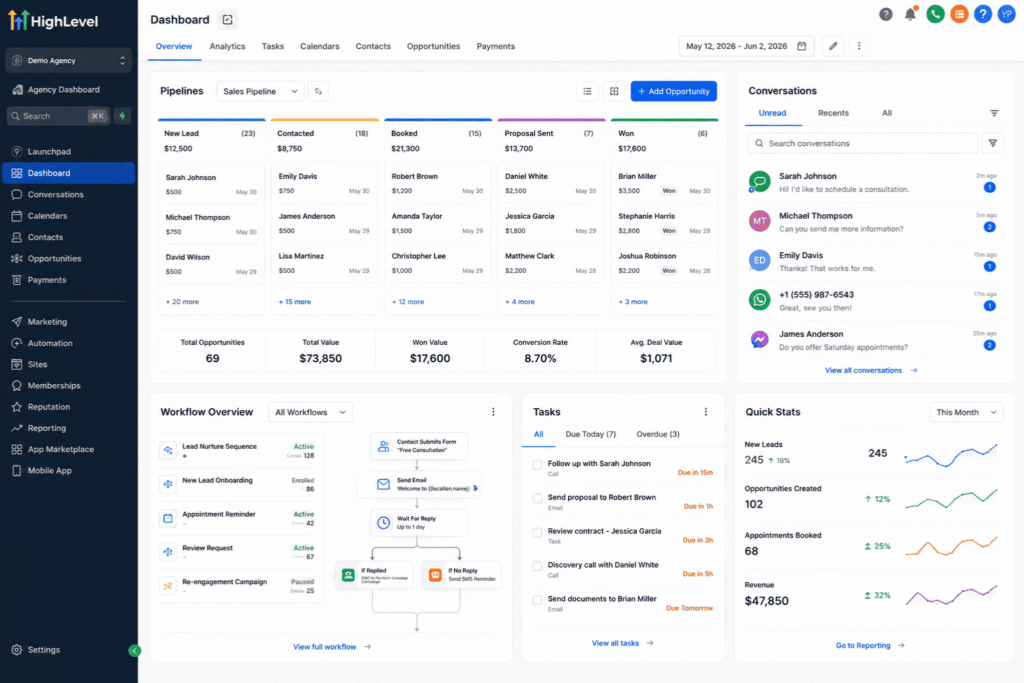Open Michael Thompson's unread conversation
Screen dimensions: 1024x683
[874, 222]
